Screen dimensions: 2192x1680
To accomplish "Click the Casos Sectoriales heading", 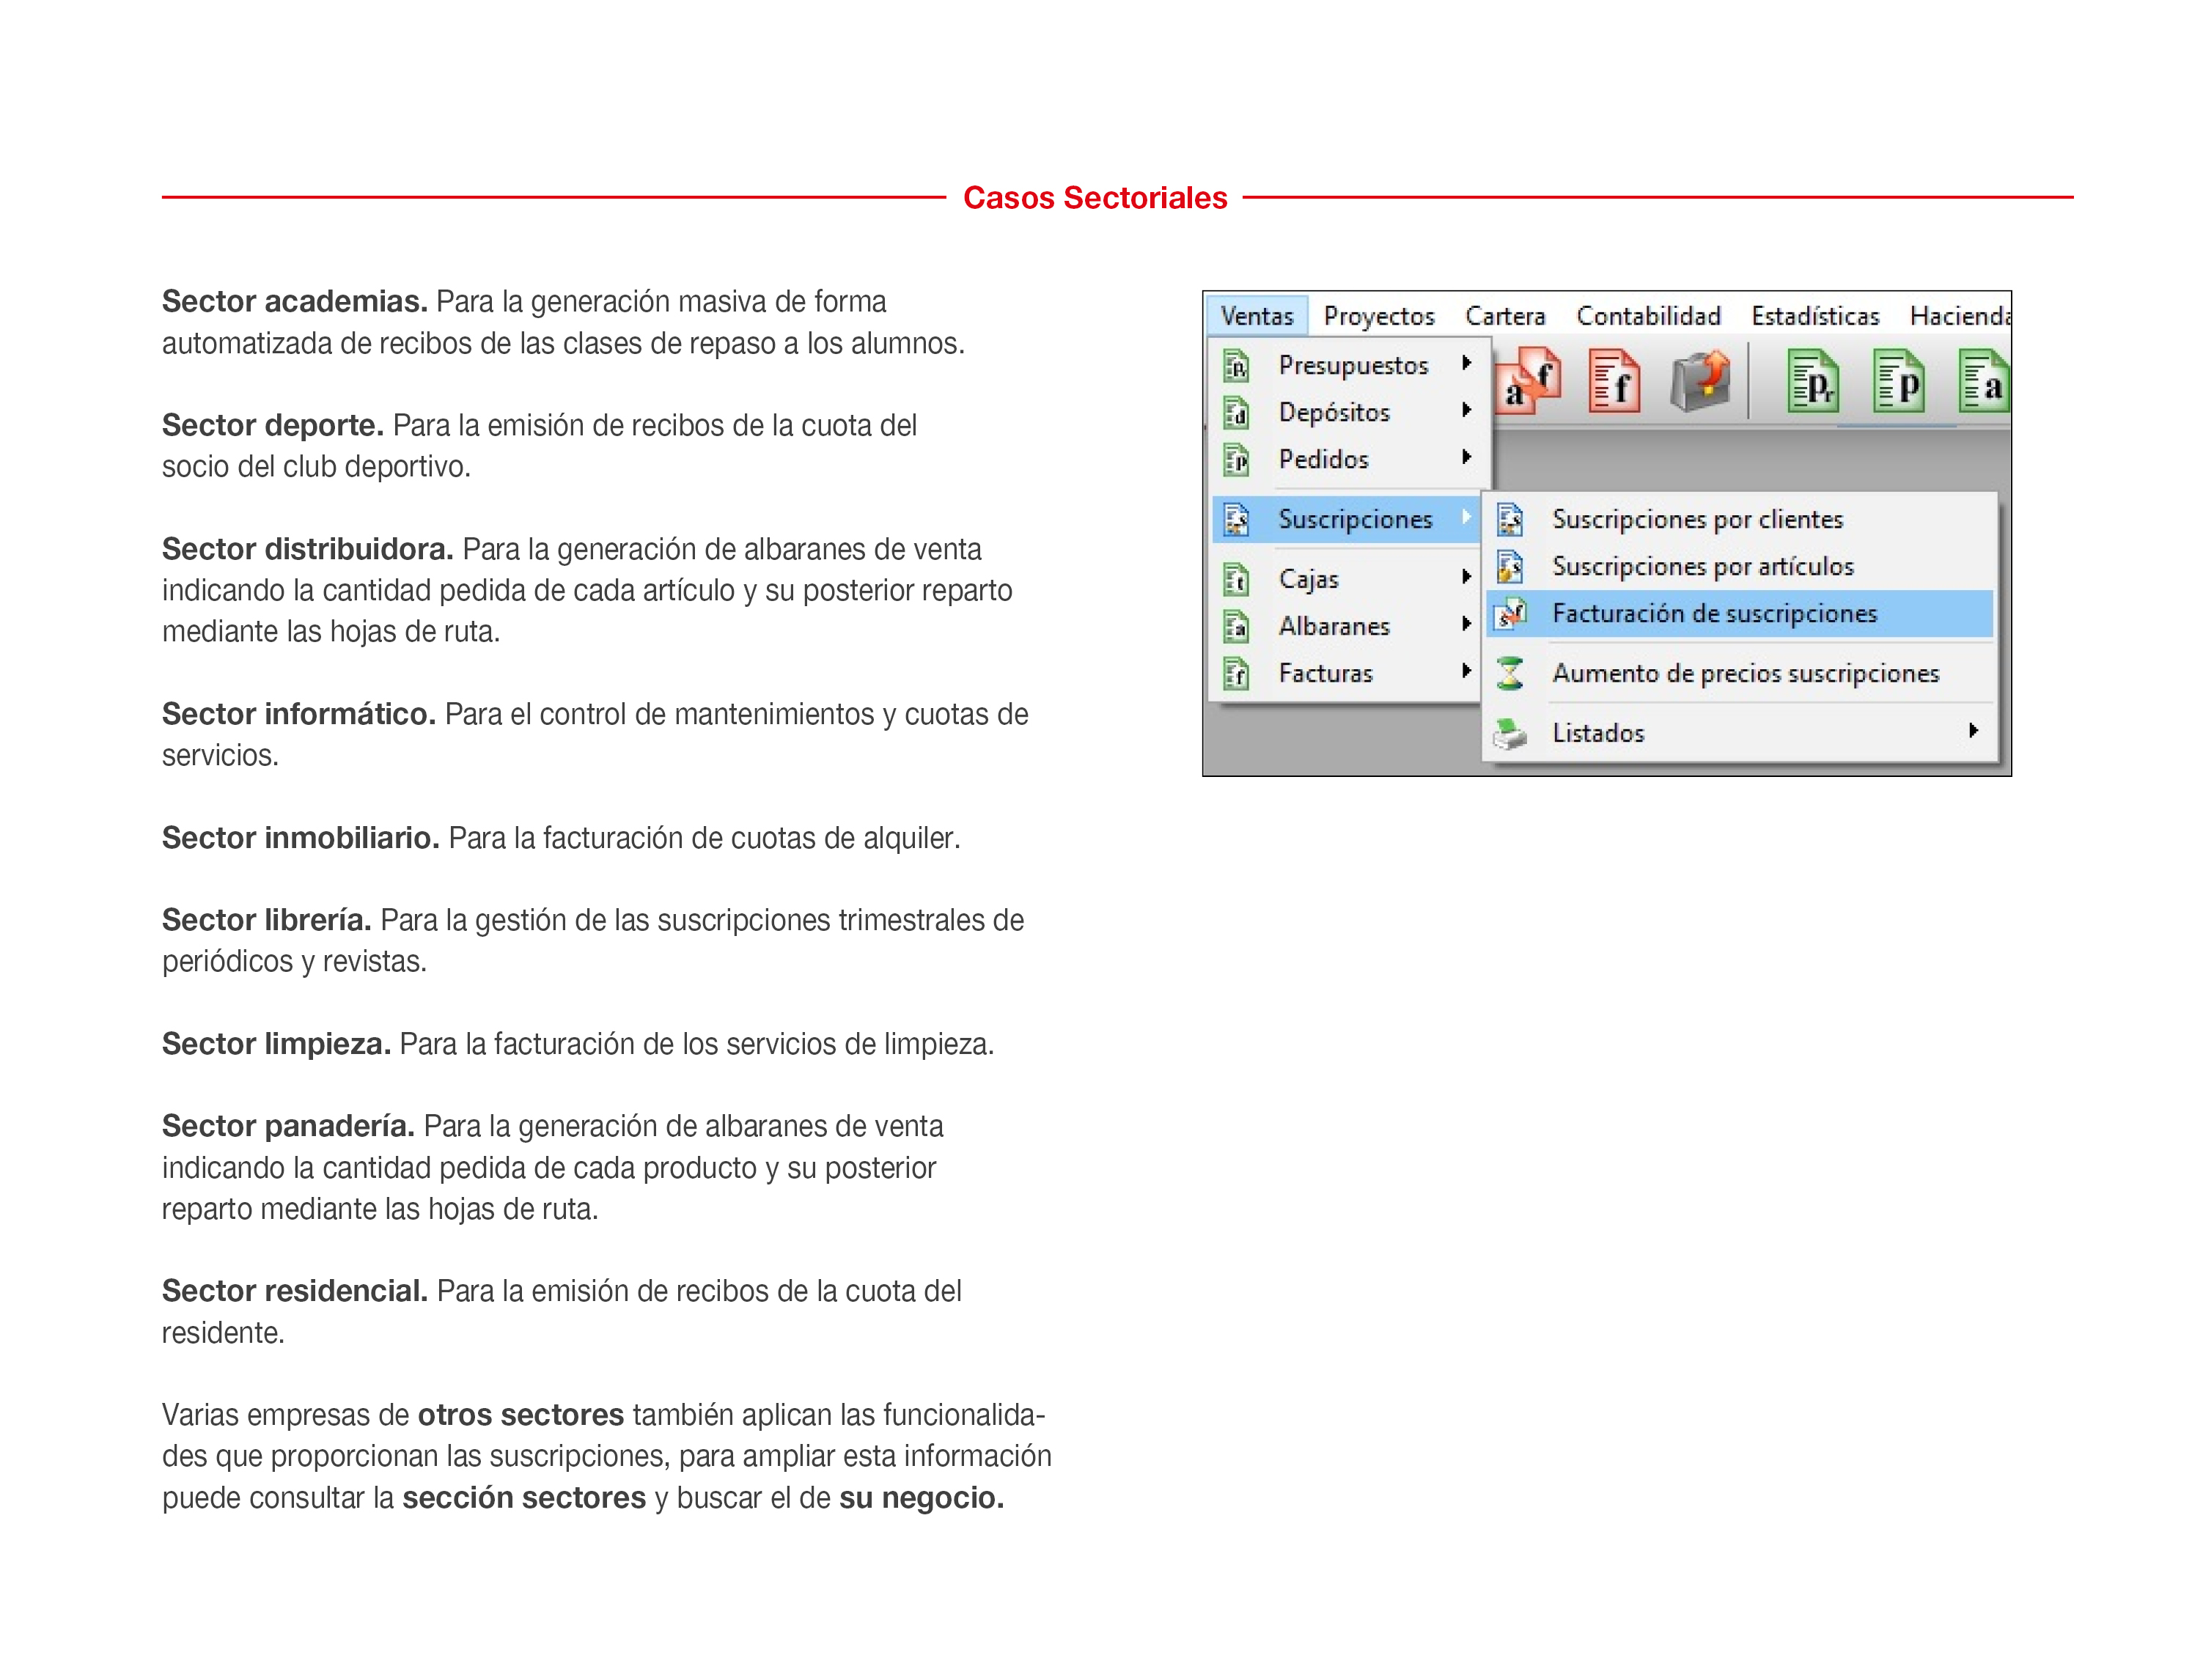I will [1094, 198].
